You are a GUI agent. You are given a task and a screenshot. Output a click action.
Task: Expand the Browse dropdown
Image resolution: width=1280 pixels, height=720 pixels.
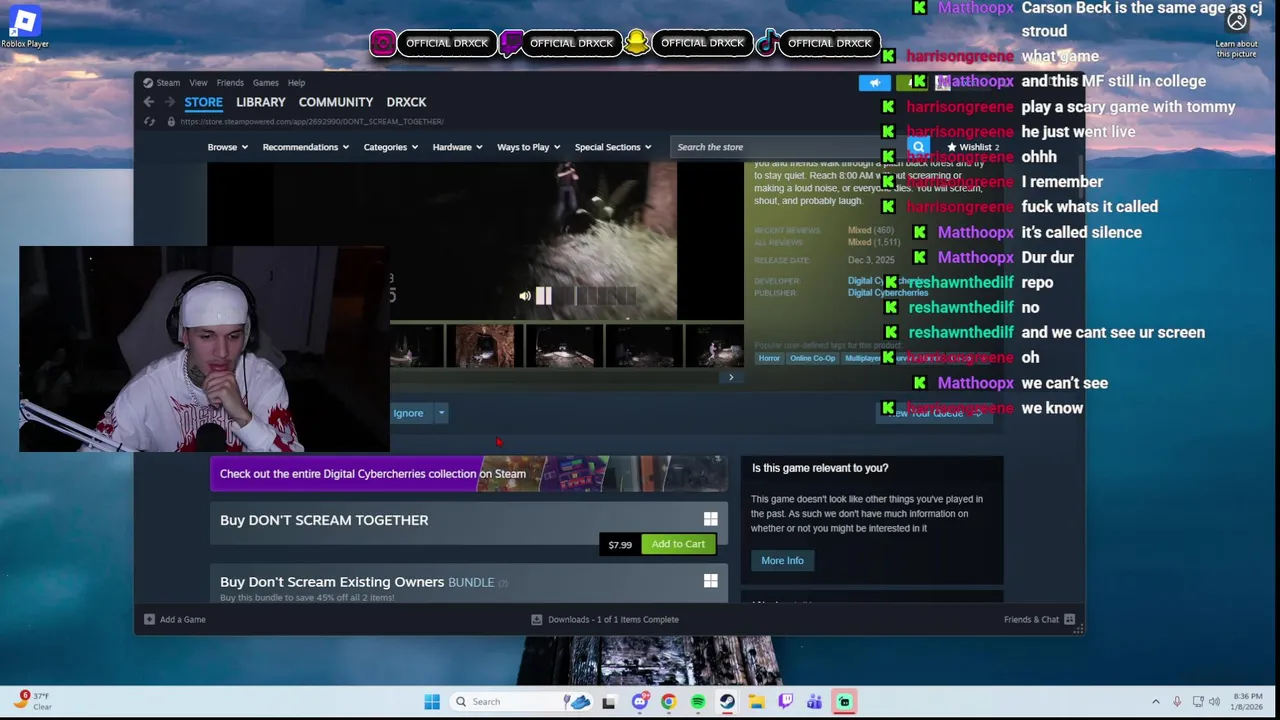[x=228, y=147]
